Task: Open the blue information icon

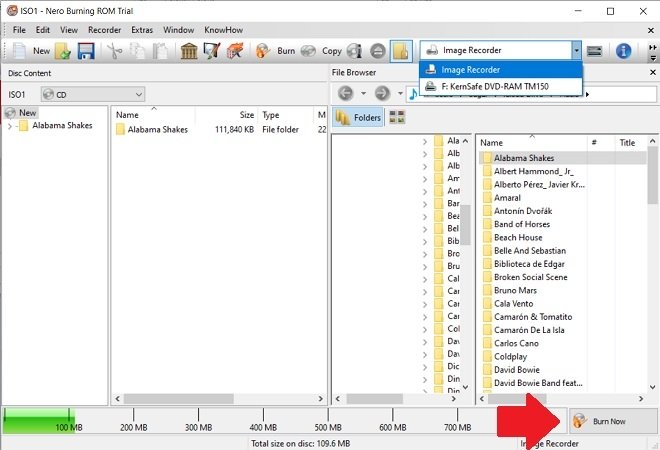Action: [623, 51]
